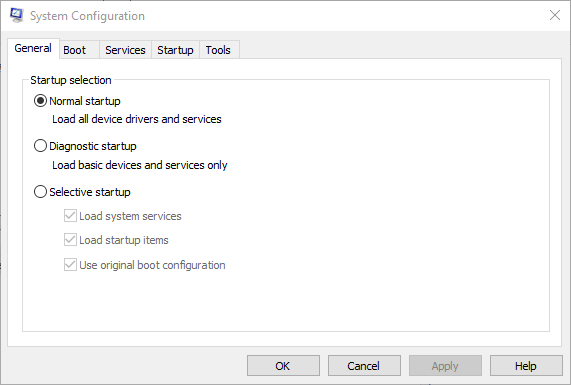Select the Normal startup radio button
Screen dimensions: 571x385
[x=40, y=101]
